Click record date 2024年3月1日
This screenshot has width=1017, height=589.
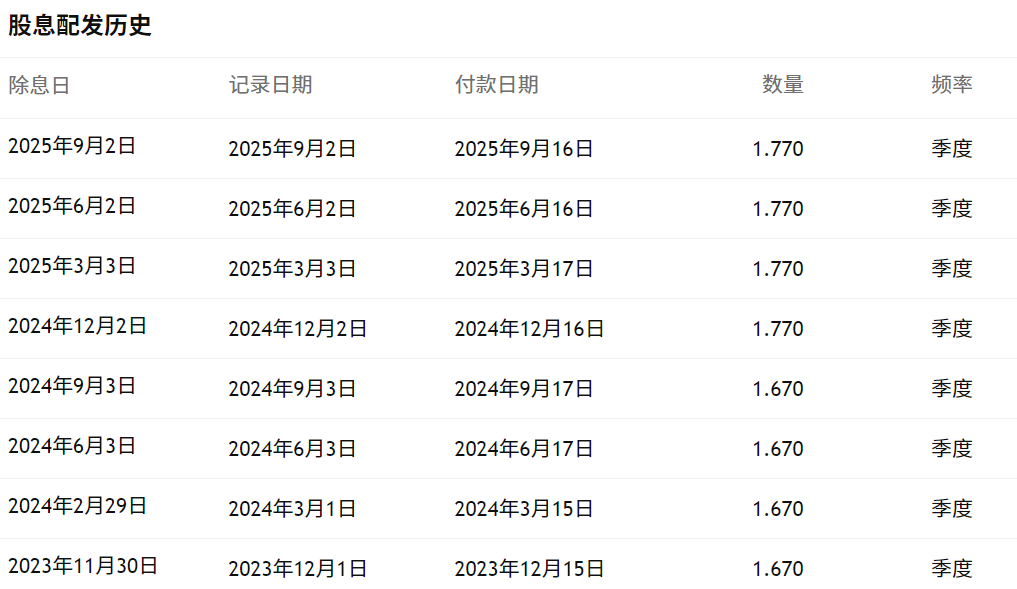(x=292, y=509)
